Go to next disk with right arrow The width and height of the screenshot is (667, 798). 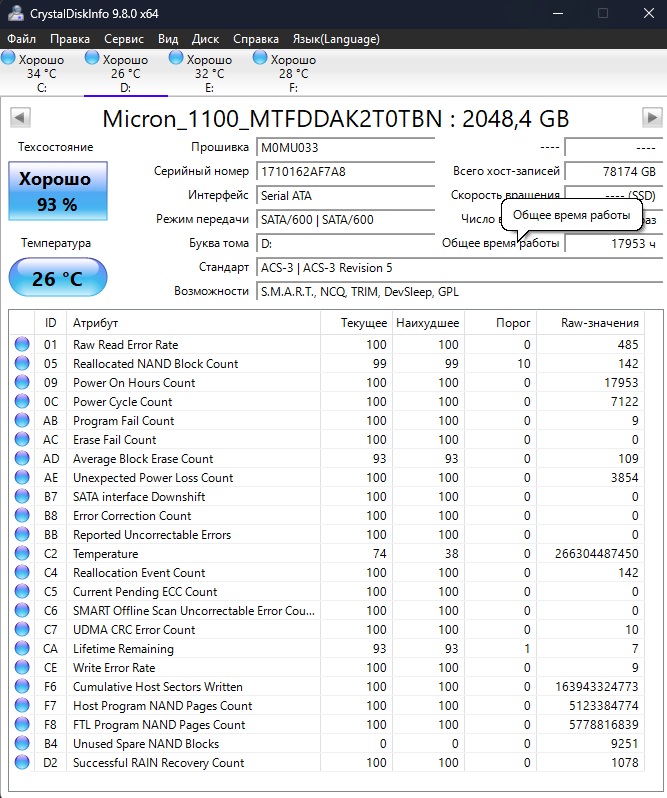(652, 118)
